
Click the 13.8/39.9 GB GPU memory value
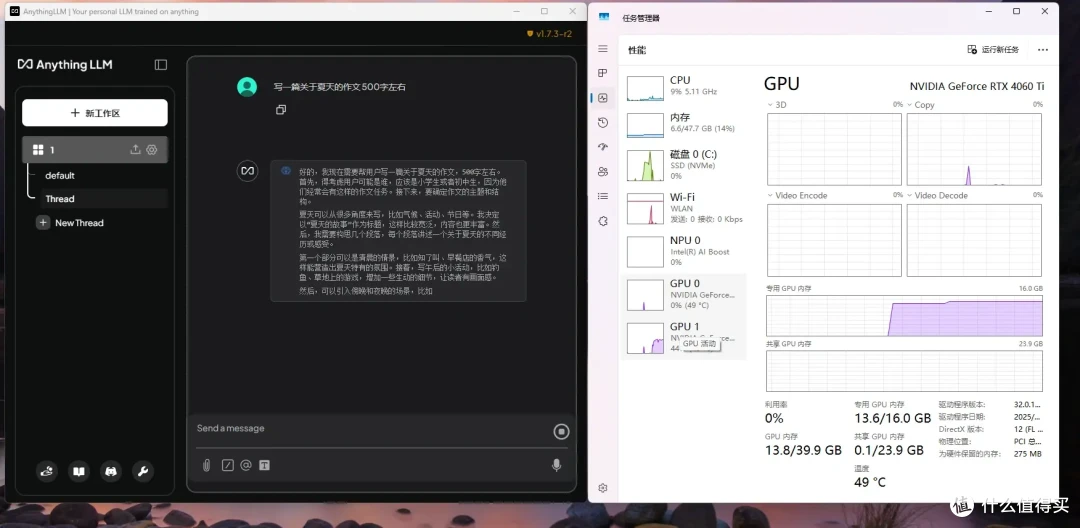click(x=803, y=450)
